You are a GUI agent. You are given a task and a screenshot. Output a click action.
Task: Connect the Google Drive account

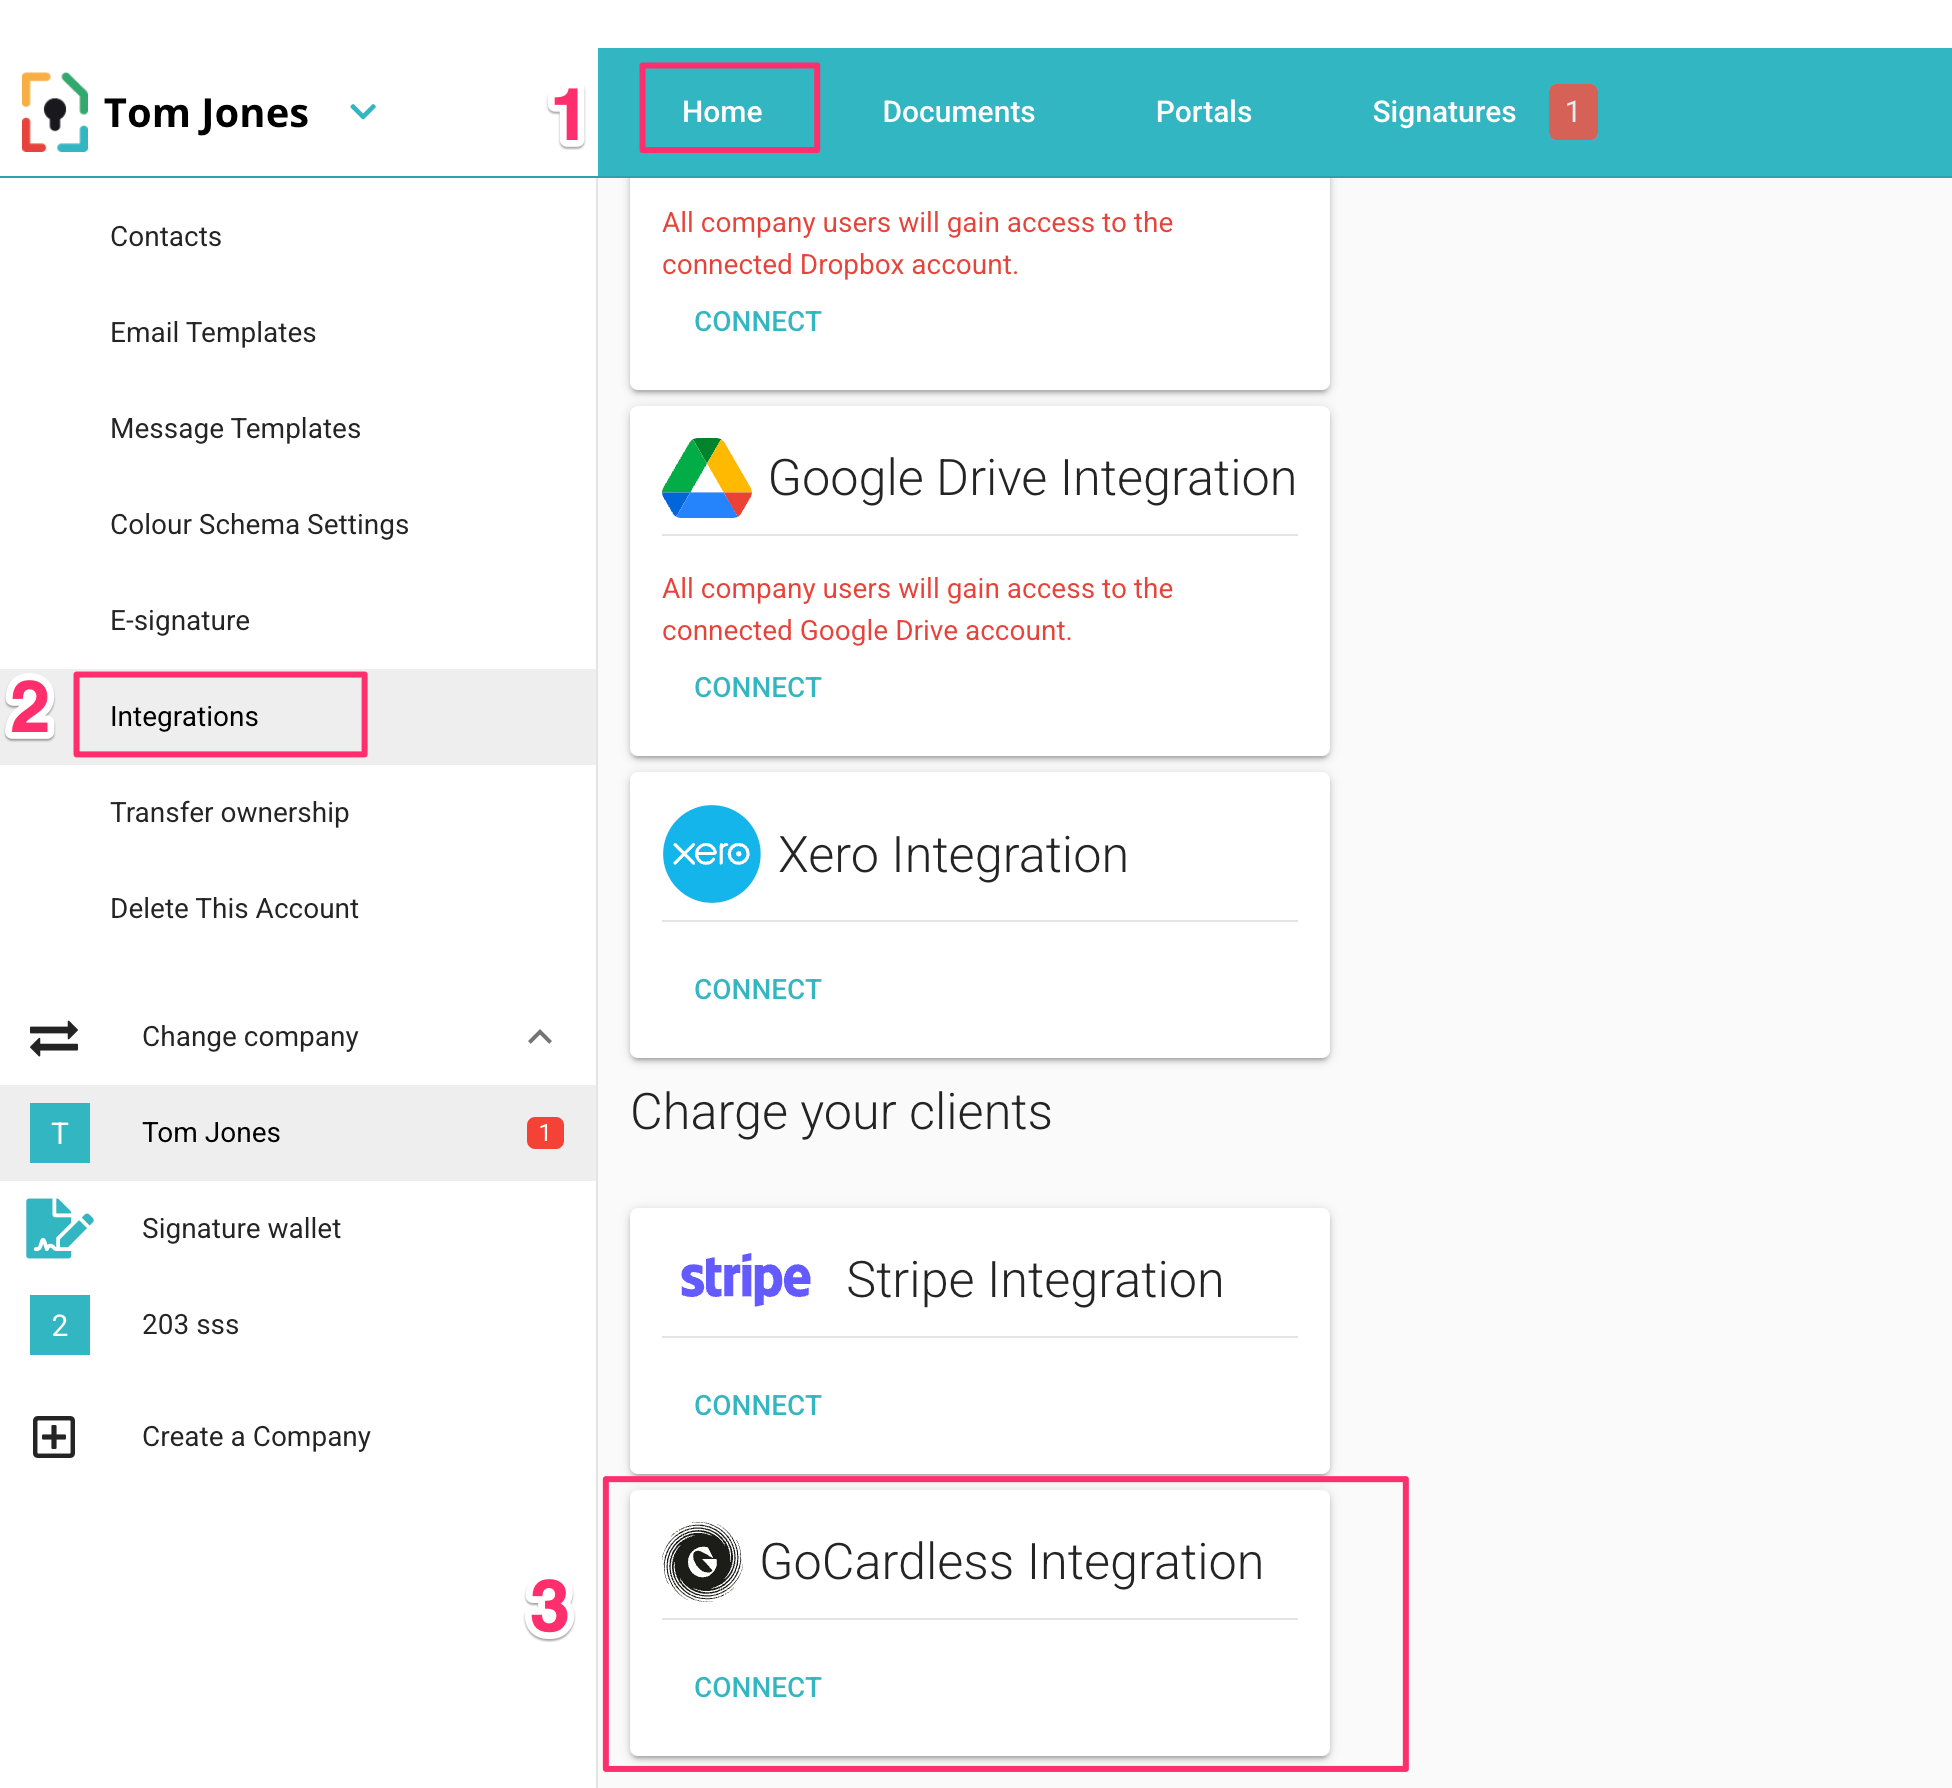[x=756, y=687]
